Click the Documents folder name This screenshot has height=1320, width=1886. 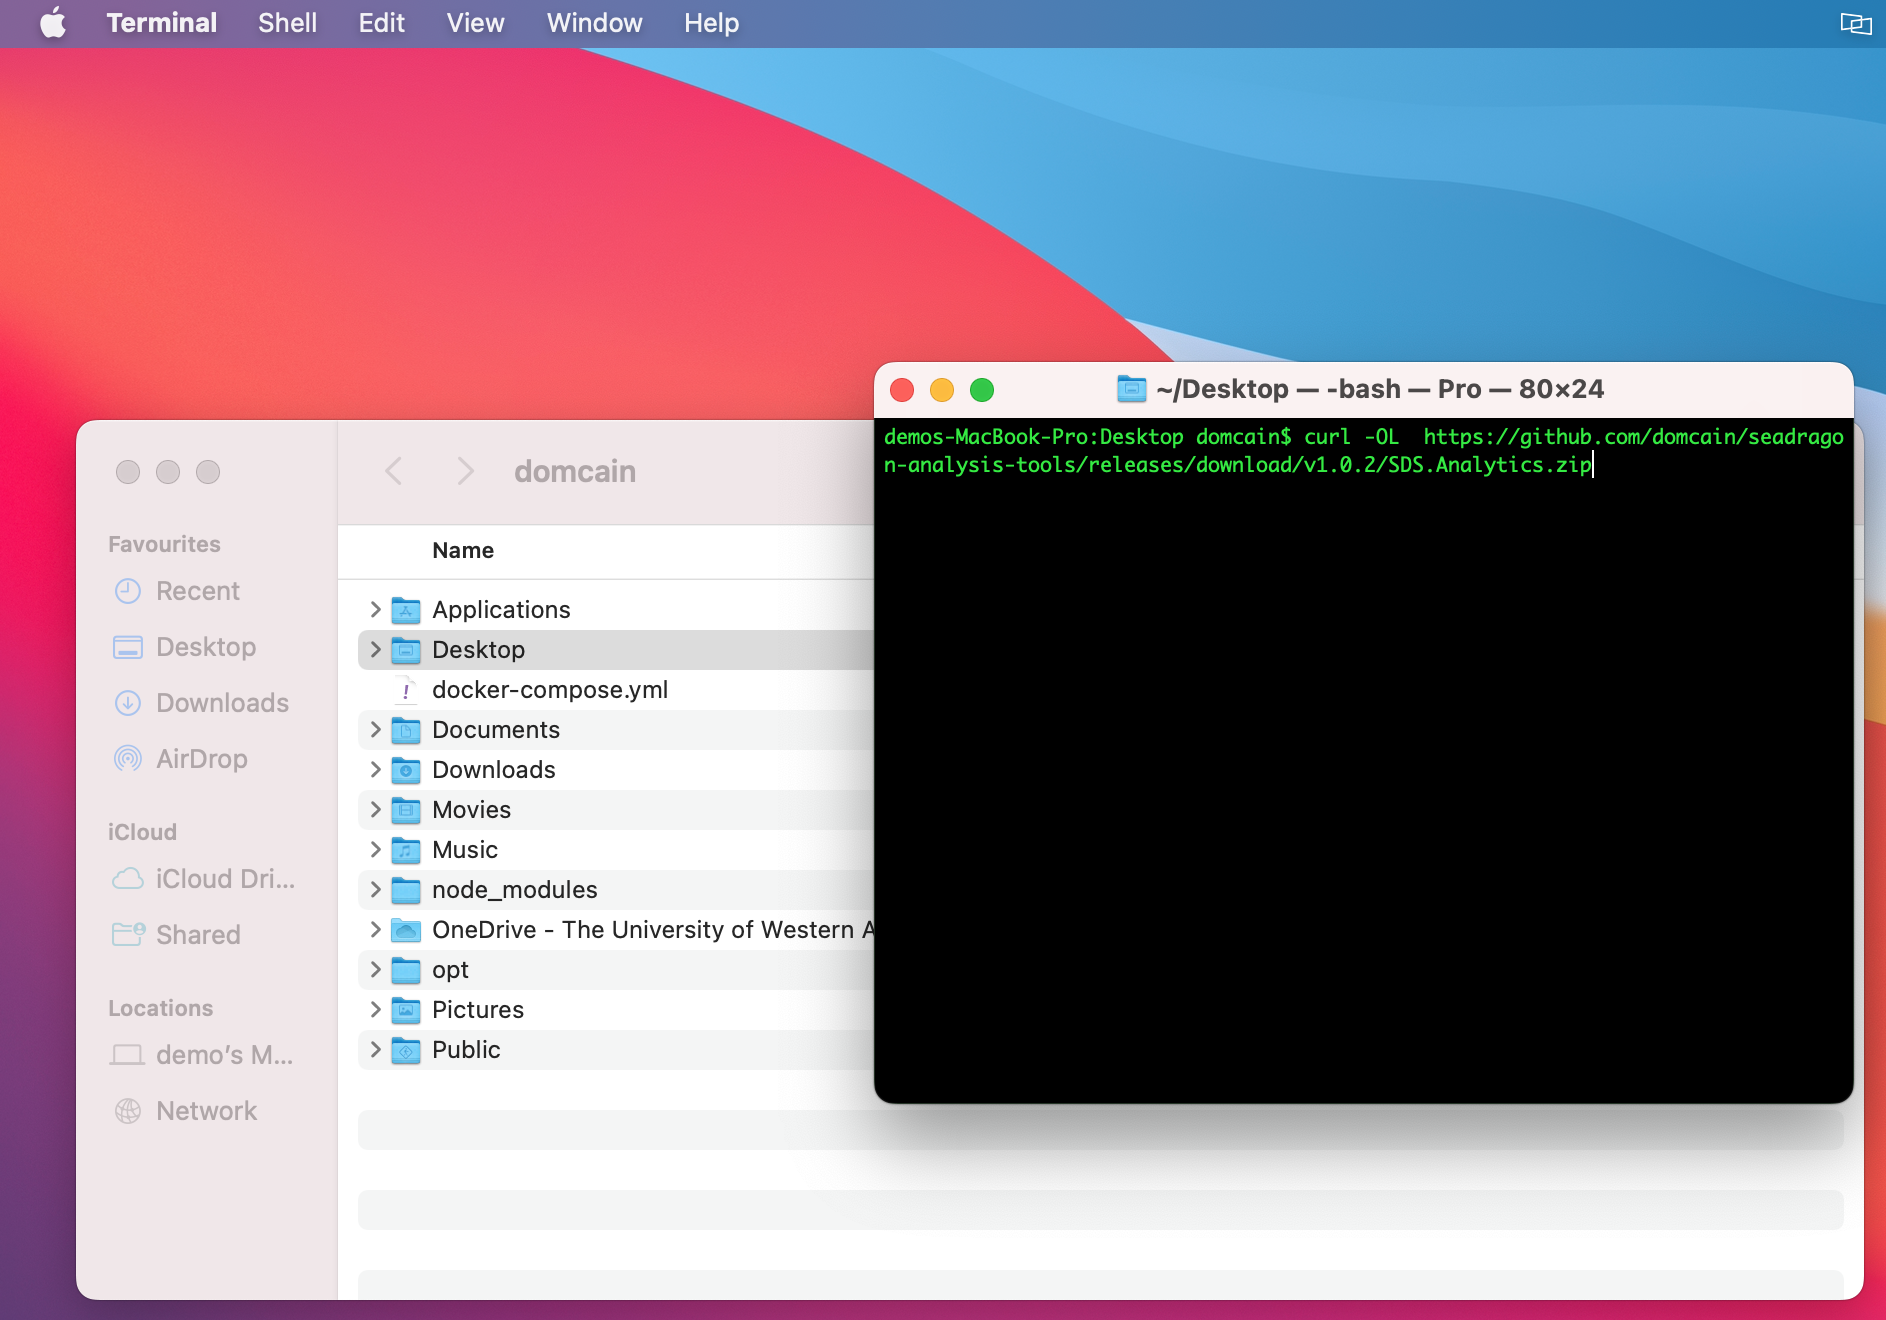point(496,730)
